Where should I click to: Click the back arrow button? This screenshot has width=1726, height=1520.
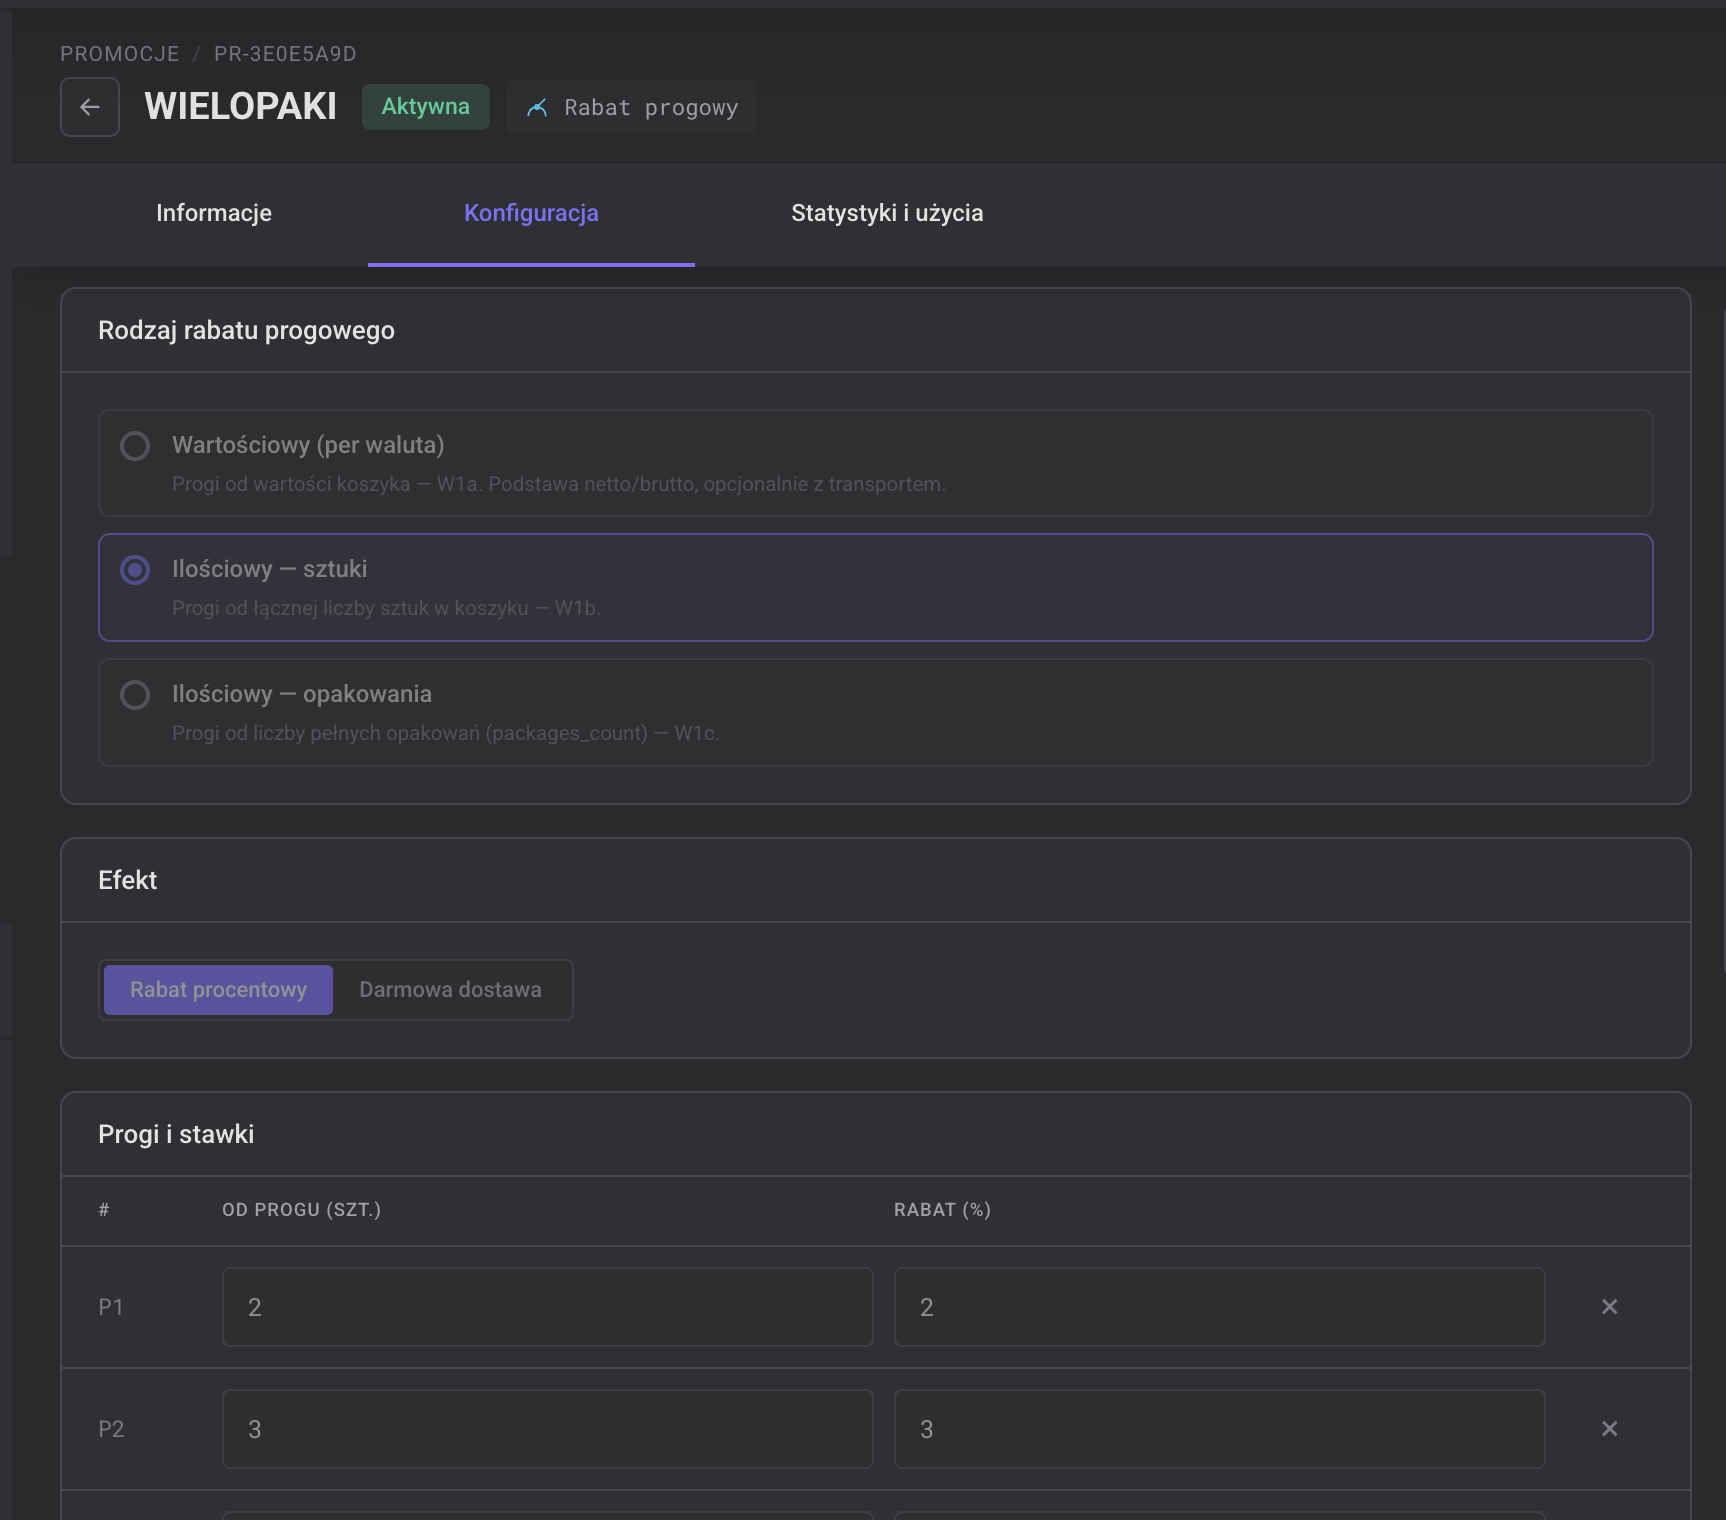90,107
